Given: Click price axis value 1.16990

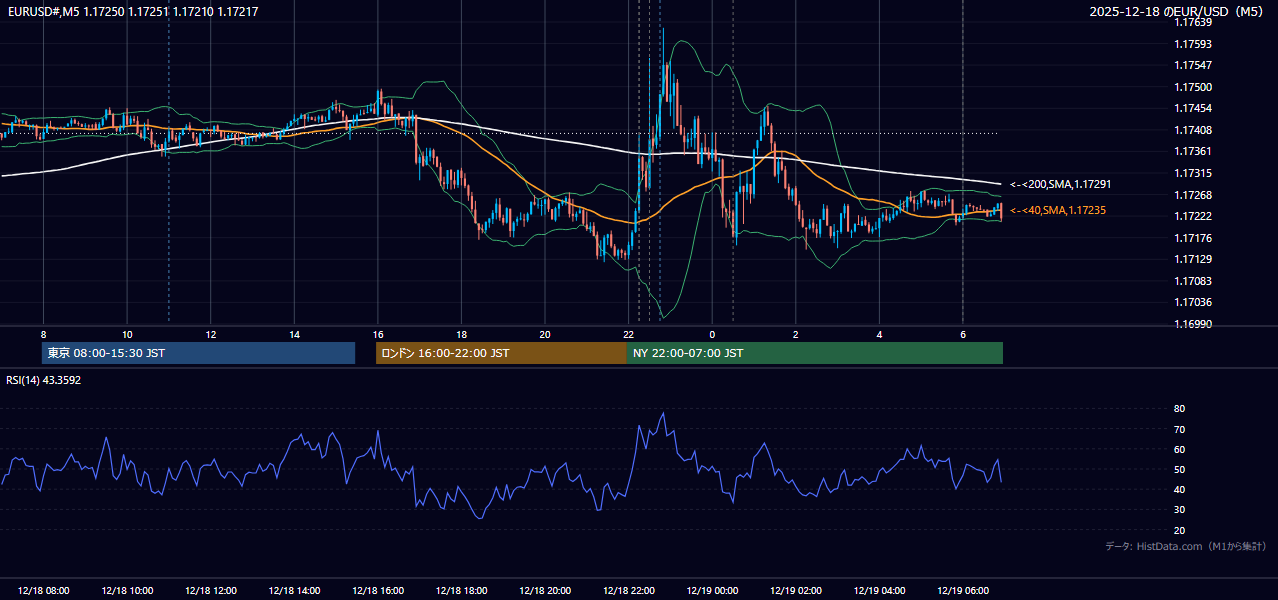Looking at the screenshot, I should [1192, 324].
